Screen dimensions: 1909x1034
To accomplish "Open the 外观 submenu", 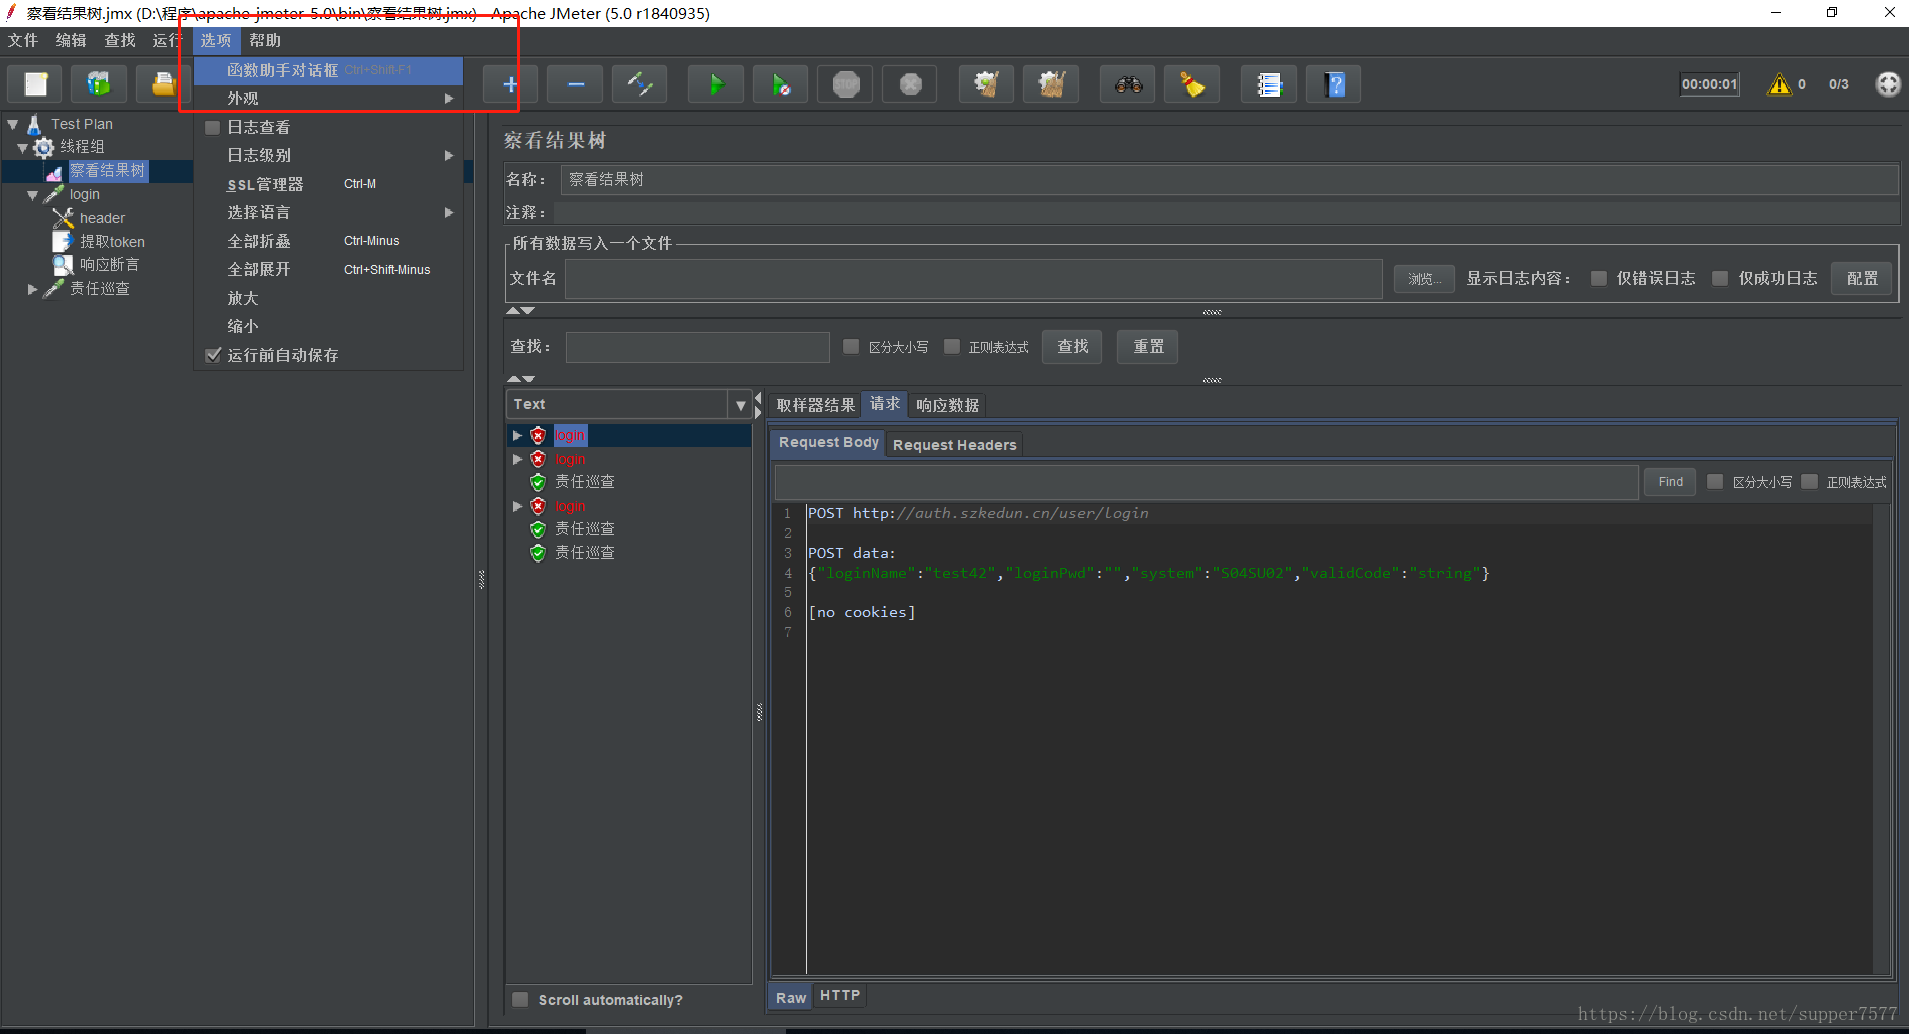I will click(x=328, y=98).
